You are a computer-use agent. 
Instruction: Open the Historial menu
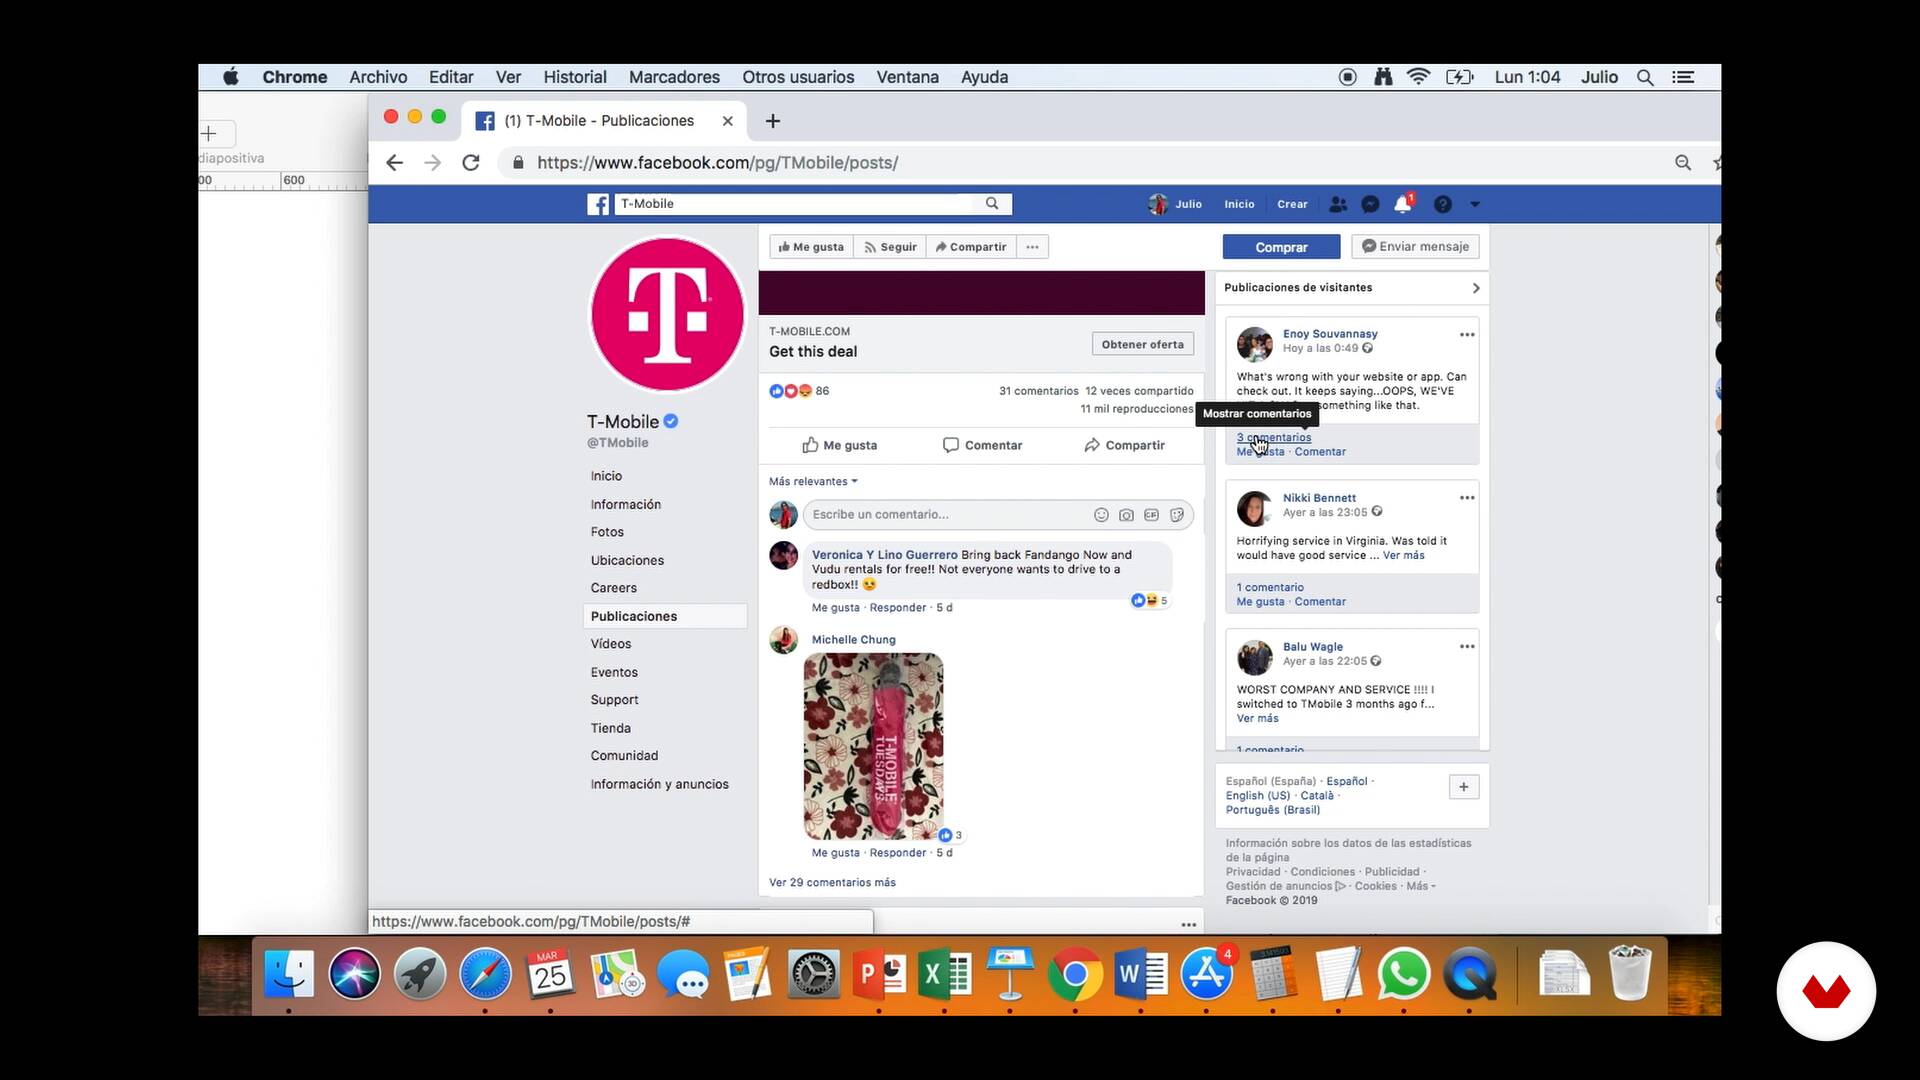(575, 77)
